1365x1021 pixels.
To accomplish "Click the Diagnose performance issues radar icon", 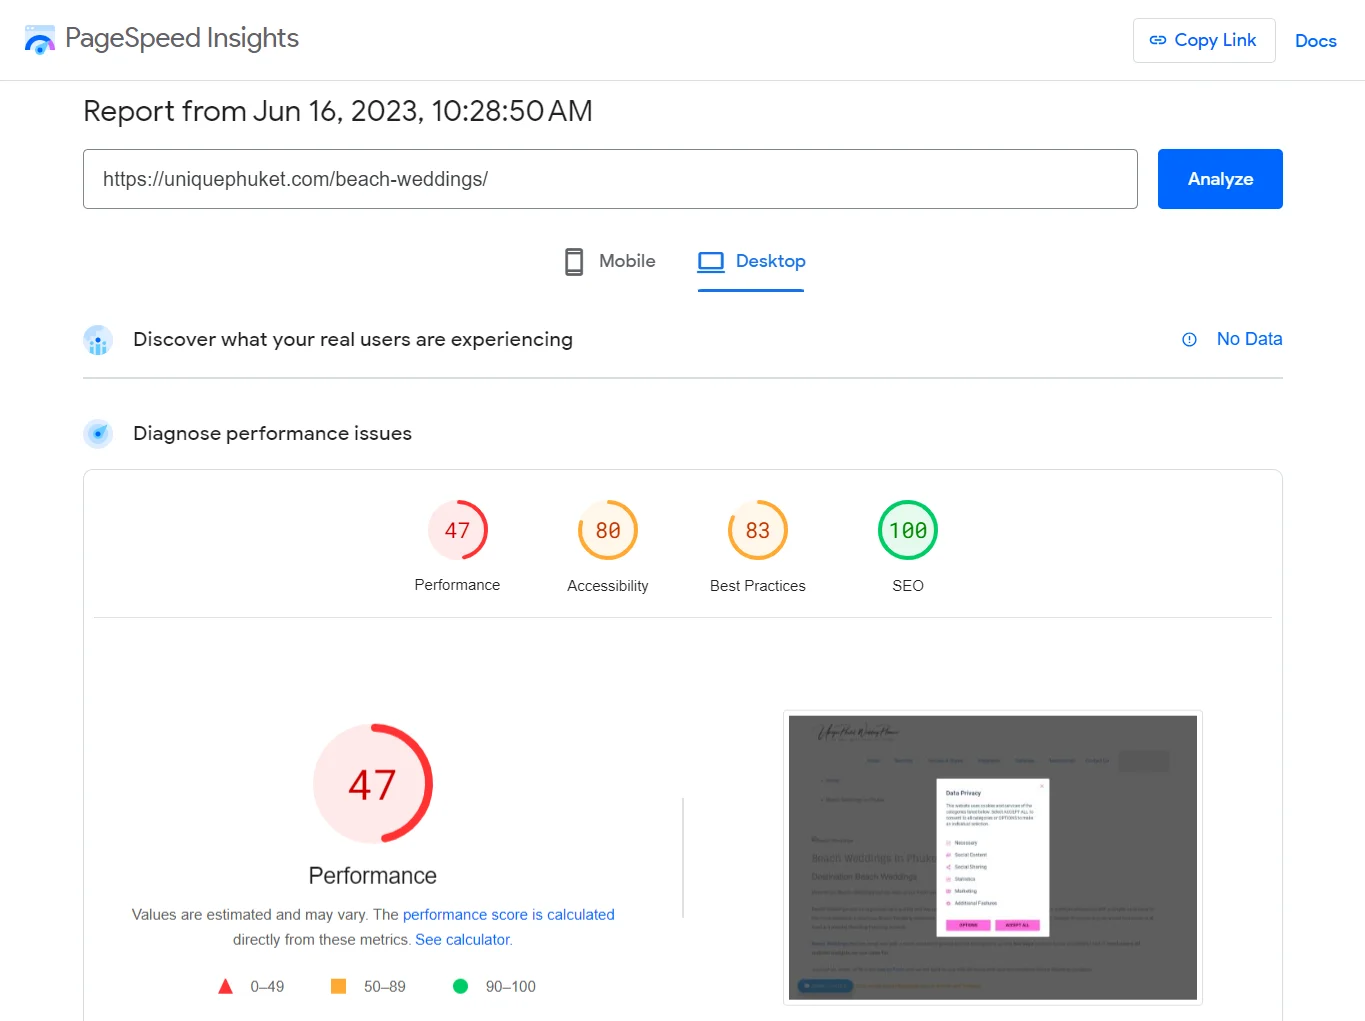I will (x=98, y=434).
